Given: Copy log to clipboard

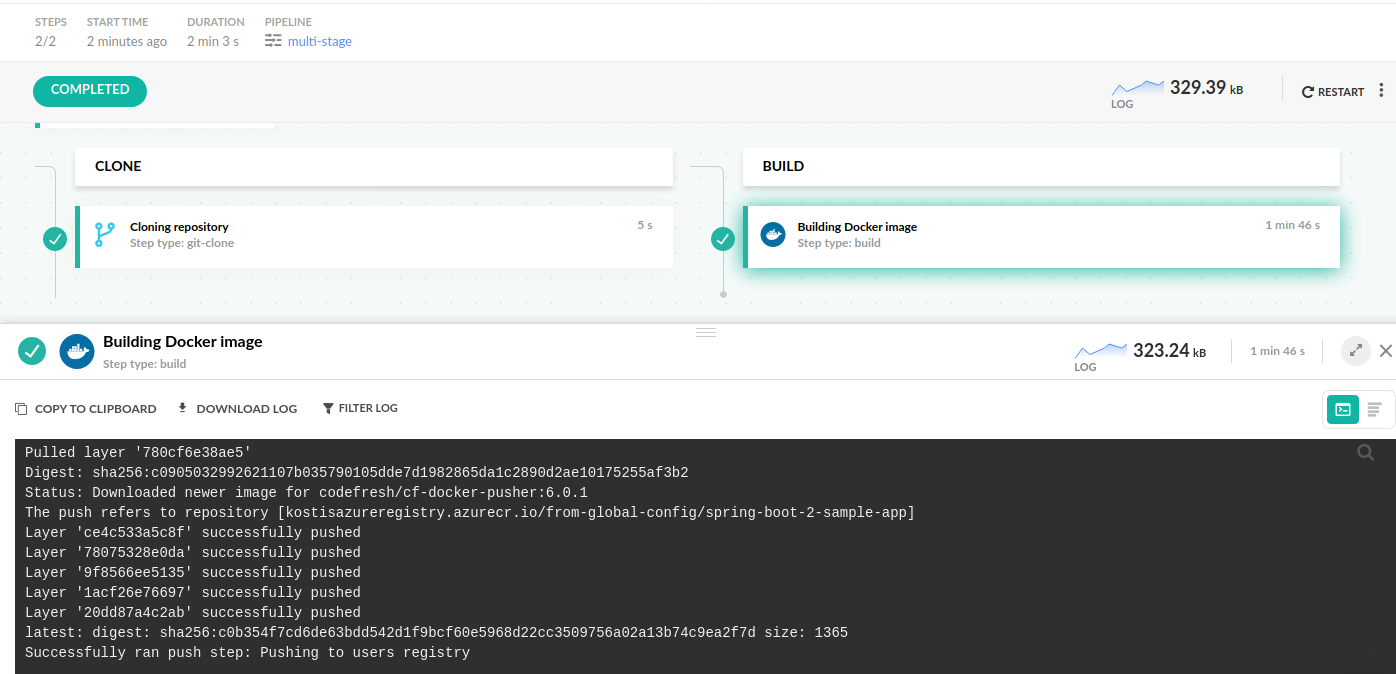Looking at the screenshot, I should tap(86, 408).
